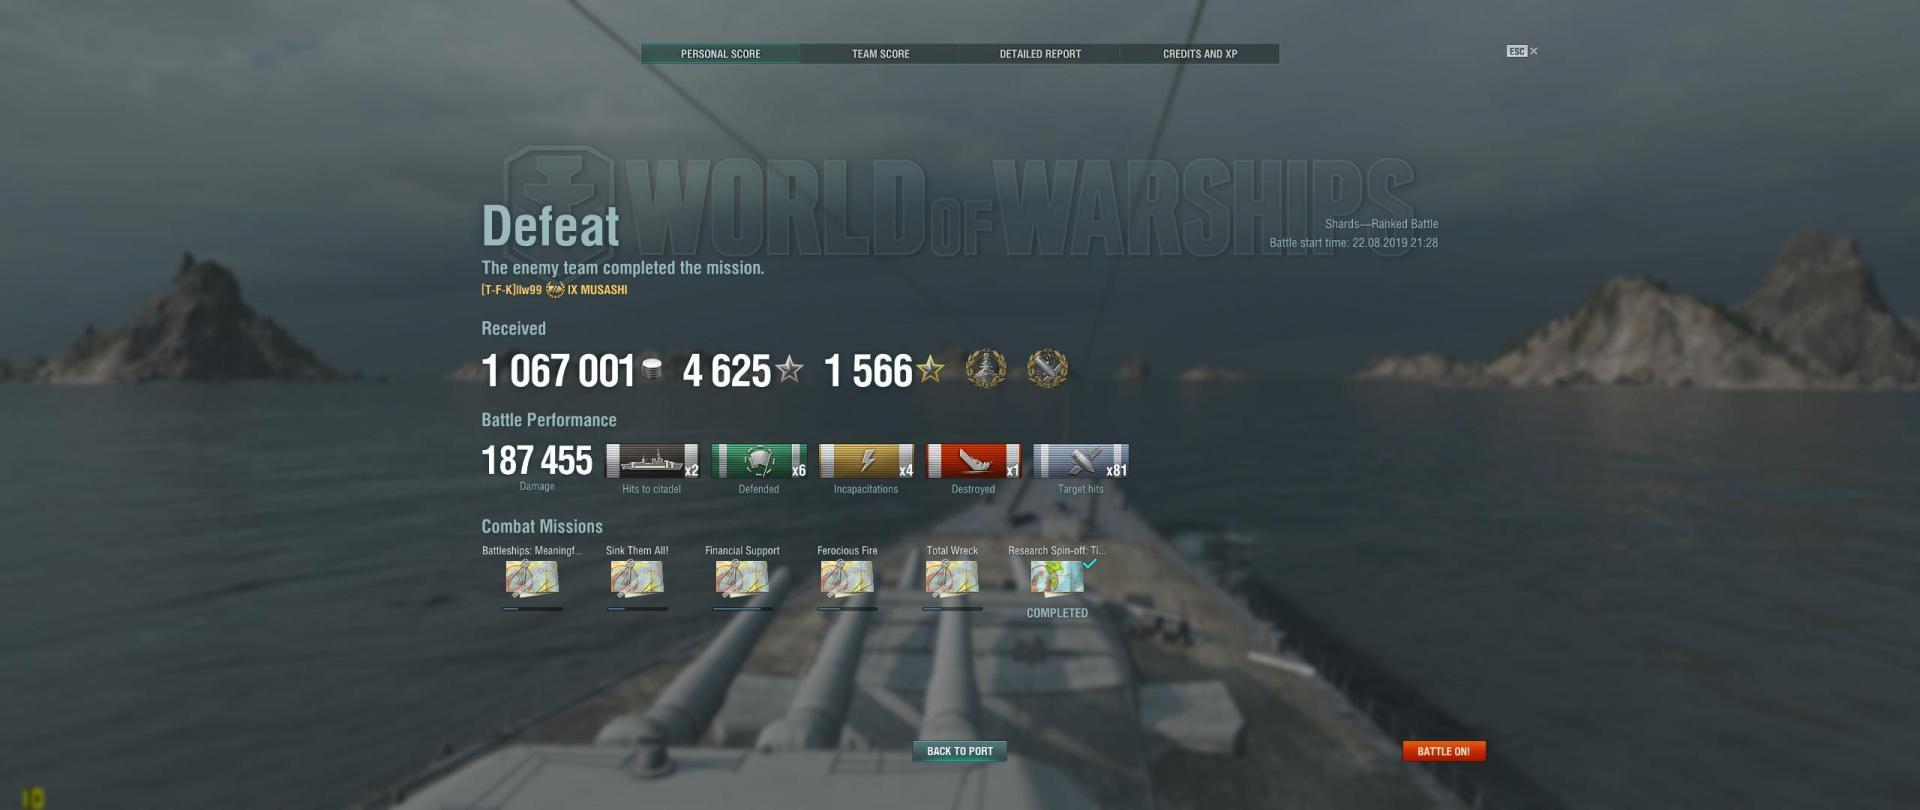Open the Team Score tab

[880, 54]
